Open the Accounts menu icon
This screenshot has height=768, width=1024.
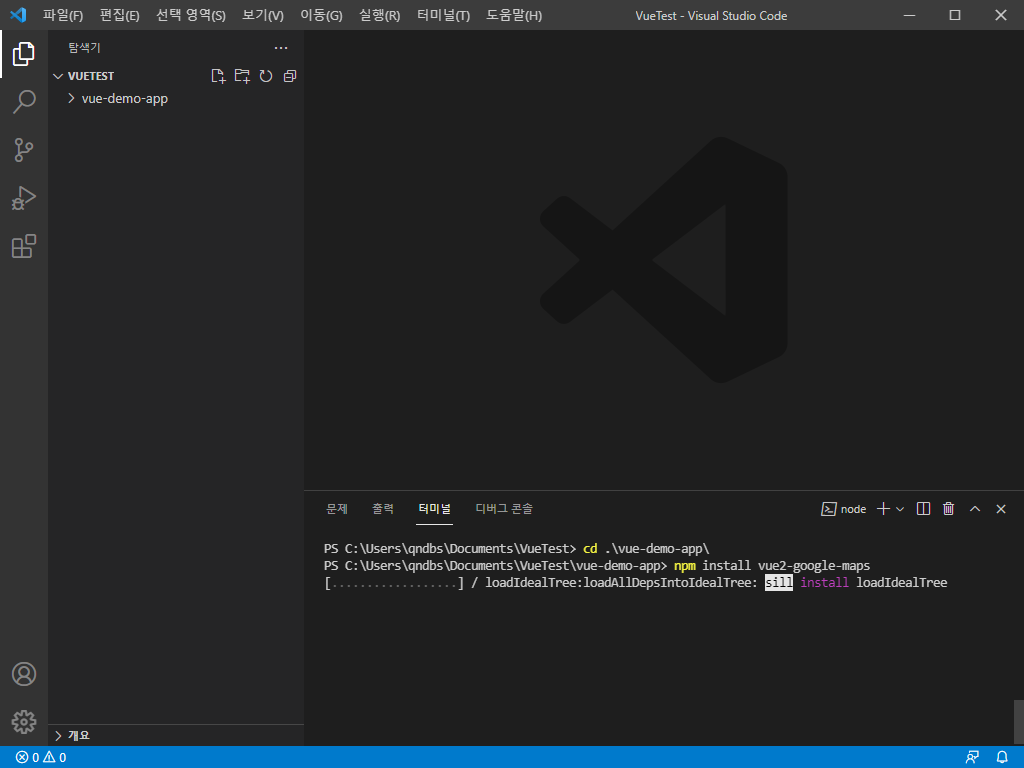point(24,674)
